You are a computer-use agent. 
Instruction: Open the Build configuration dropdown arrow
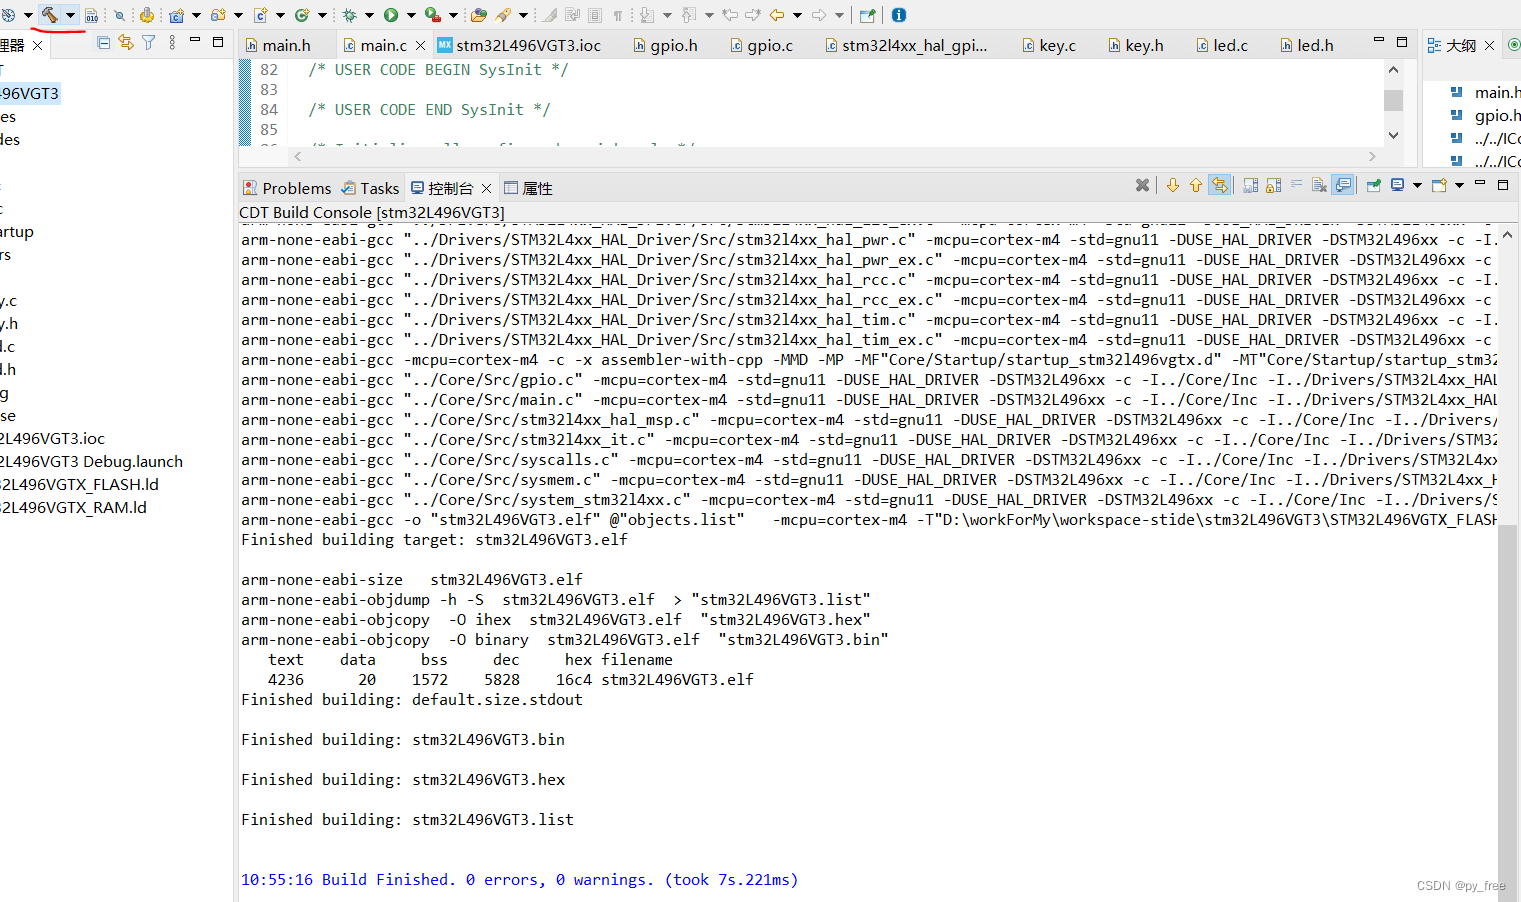click(71, 15)
